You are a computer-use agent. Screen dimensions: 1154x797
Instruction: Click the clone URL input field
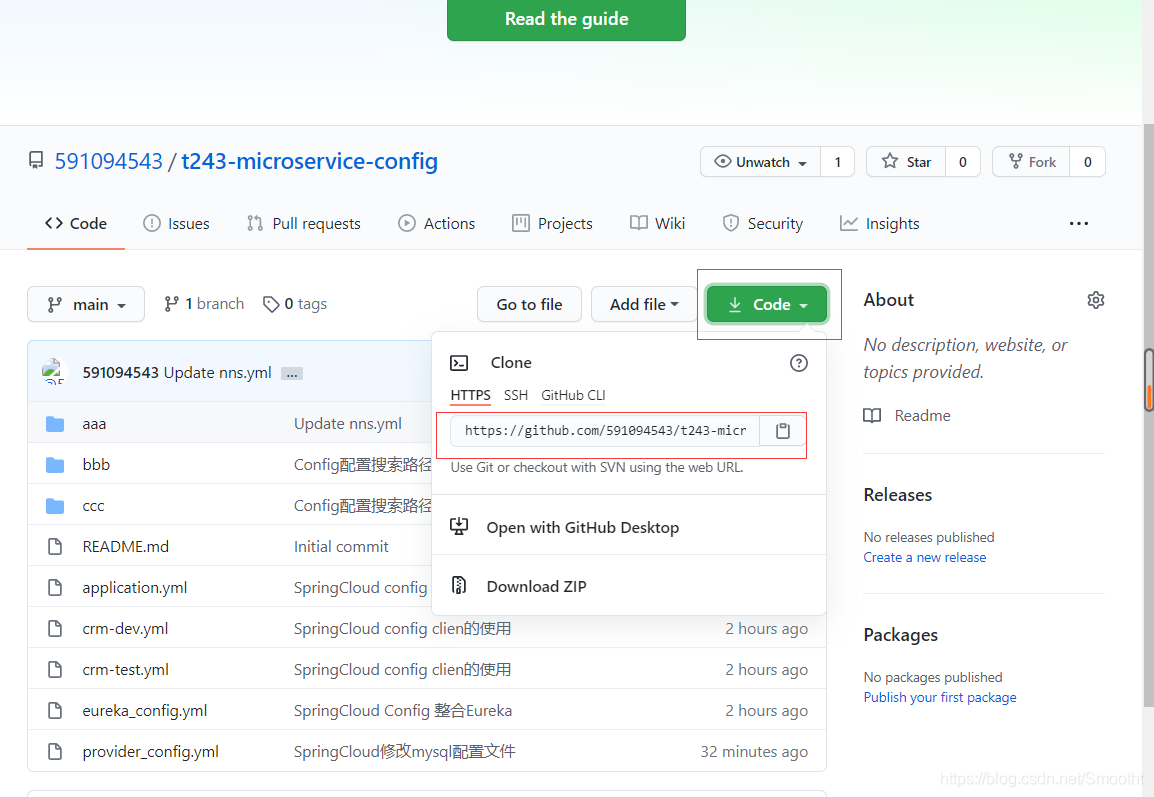(x=605, y=431)
